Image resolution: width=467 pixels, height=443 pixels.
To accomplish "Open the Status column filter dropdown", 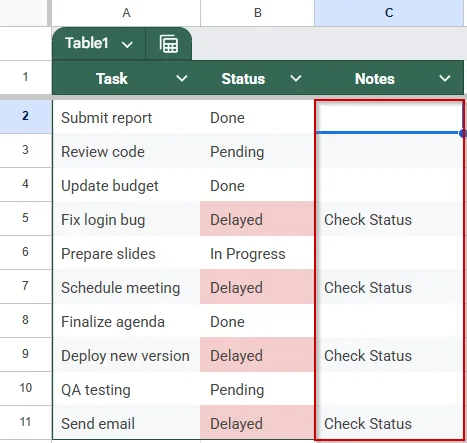I will pyautogui.click(x=296, y=79).
